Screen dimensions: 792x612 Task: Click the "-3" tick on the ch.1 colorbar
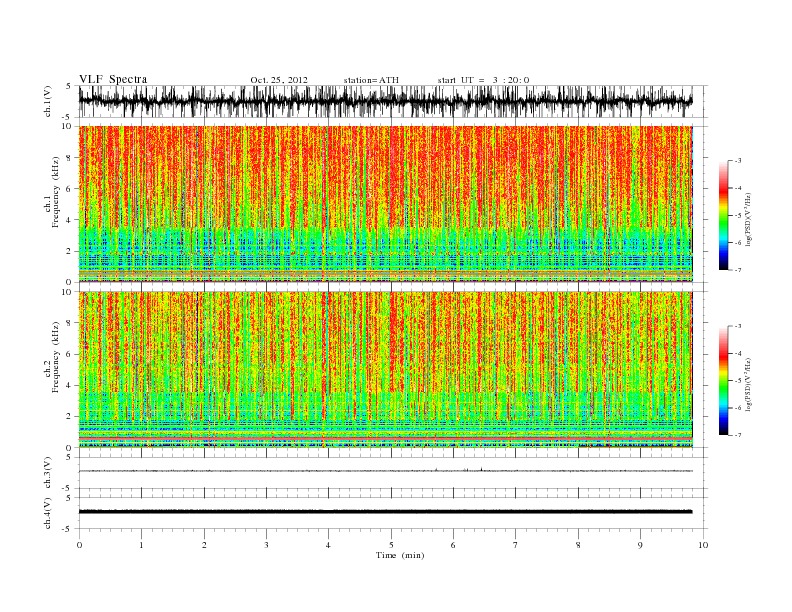click(737, 161)
